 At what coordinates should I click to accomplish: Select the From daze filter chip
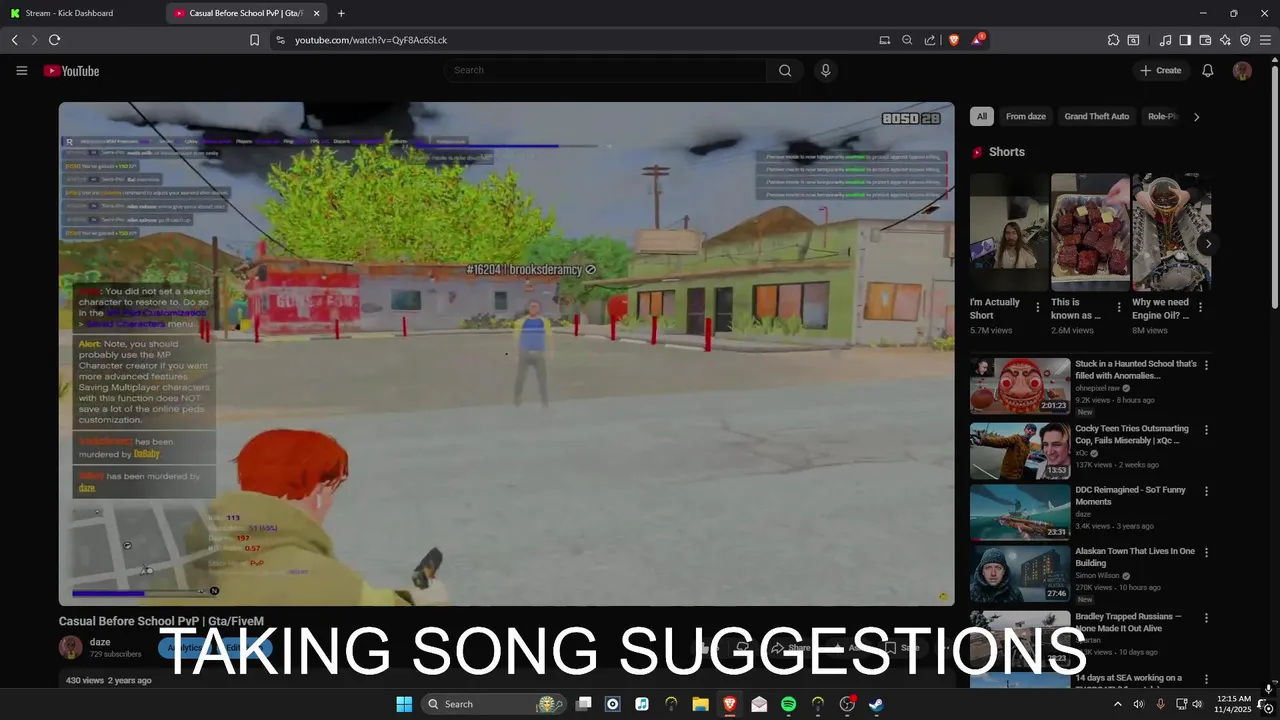1025,116
